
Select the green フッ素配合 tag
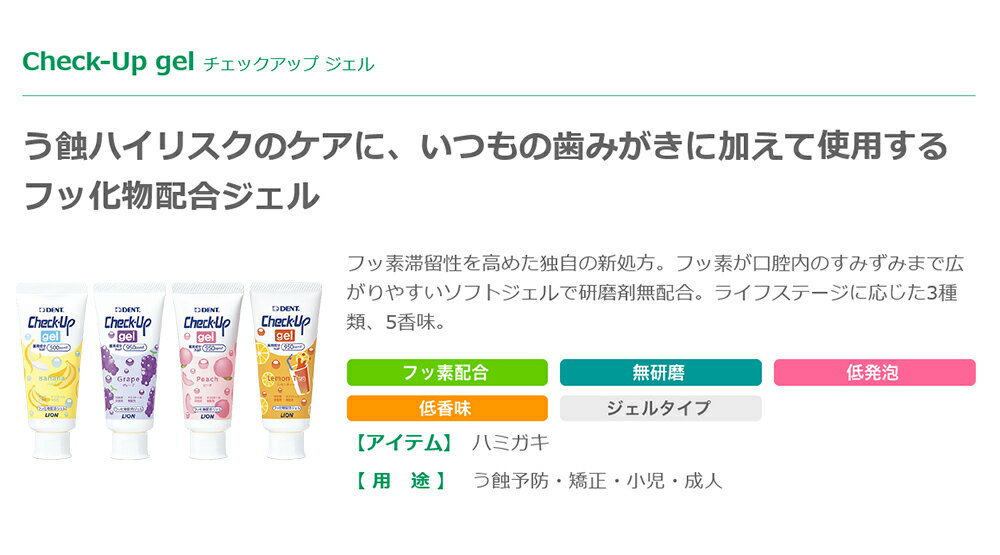[447, 373]
